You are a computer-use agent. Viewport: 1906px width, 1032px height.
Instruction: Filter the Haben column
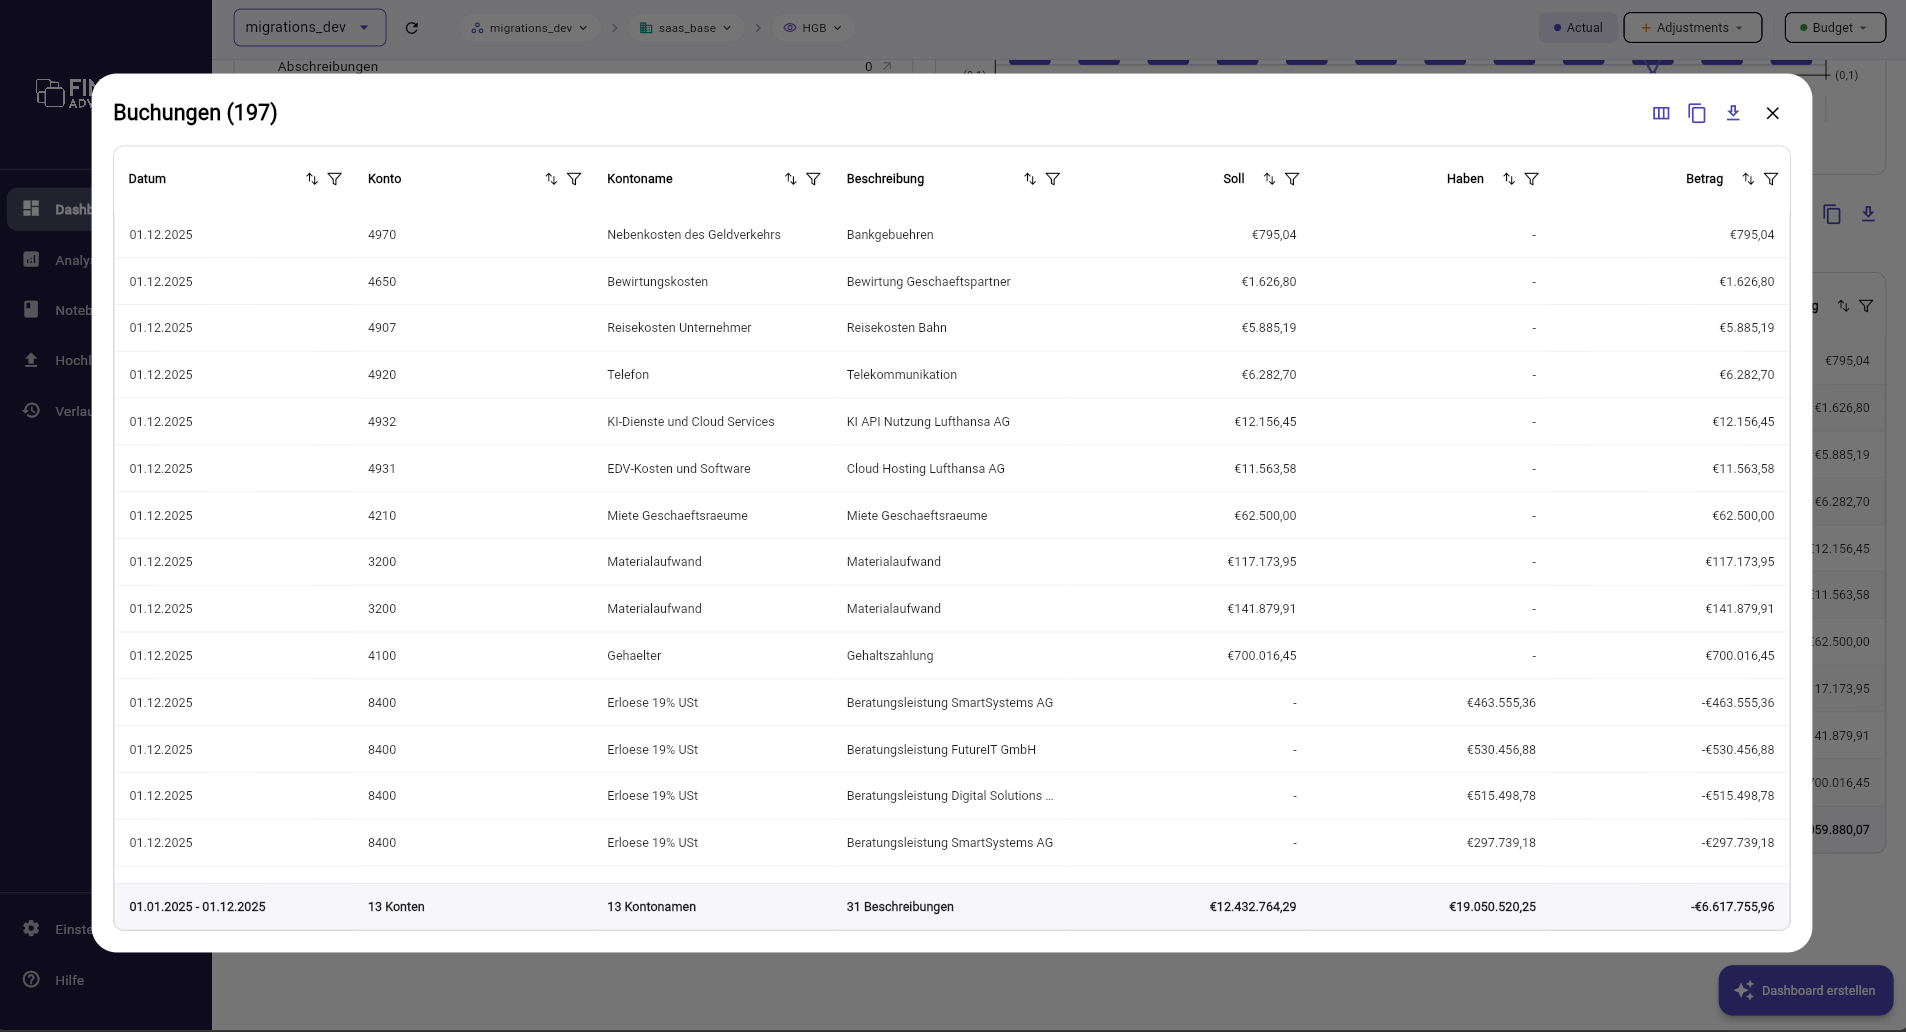click(1532, 179)
